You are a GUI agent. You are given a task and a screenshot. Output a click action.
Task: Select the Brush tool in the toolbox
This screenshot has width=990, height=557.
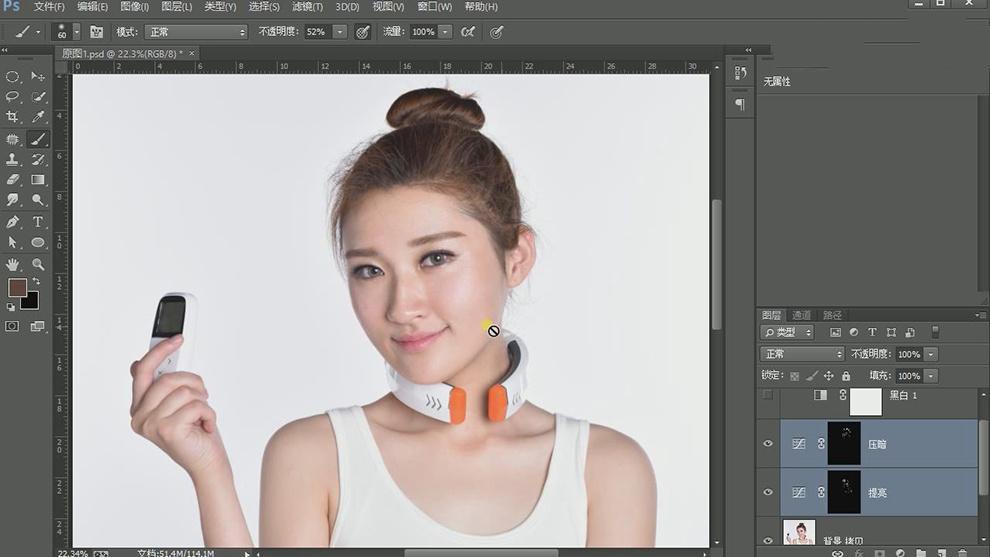pos(38,139)
